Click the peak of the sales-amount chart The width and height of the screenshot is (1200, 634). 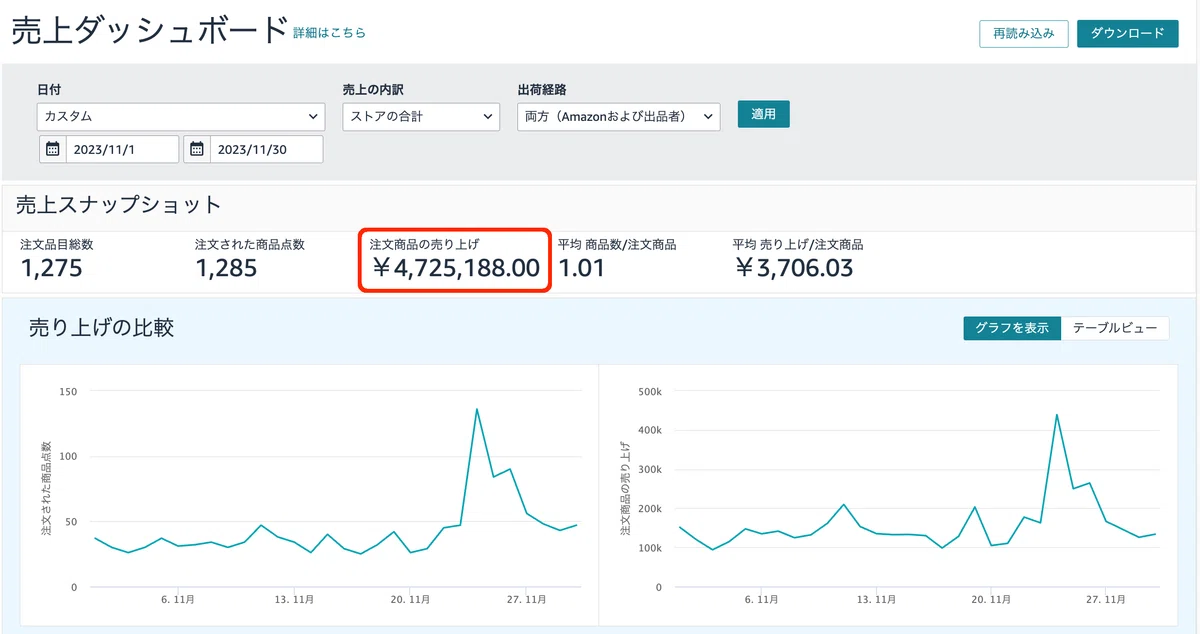[x=1057, y=414]
